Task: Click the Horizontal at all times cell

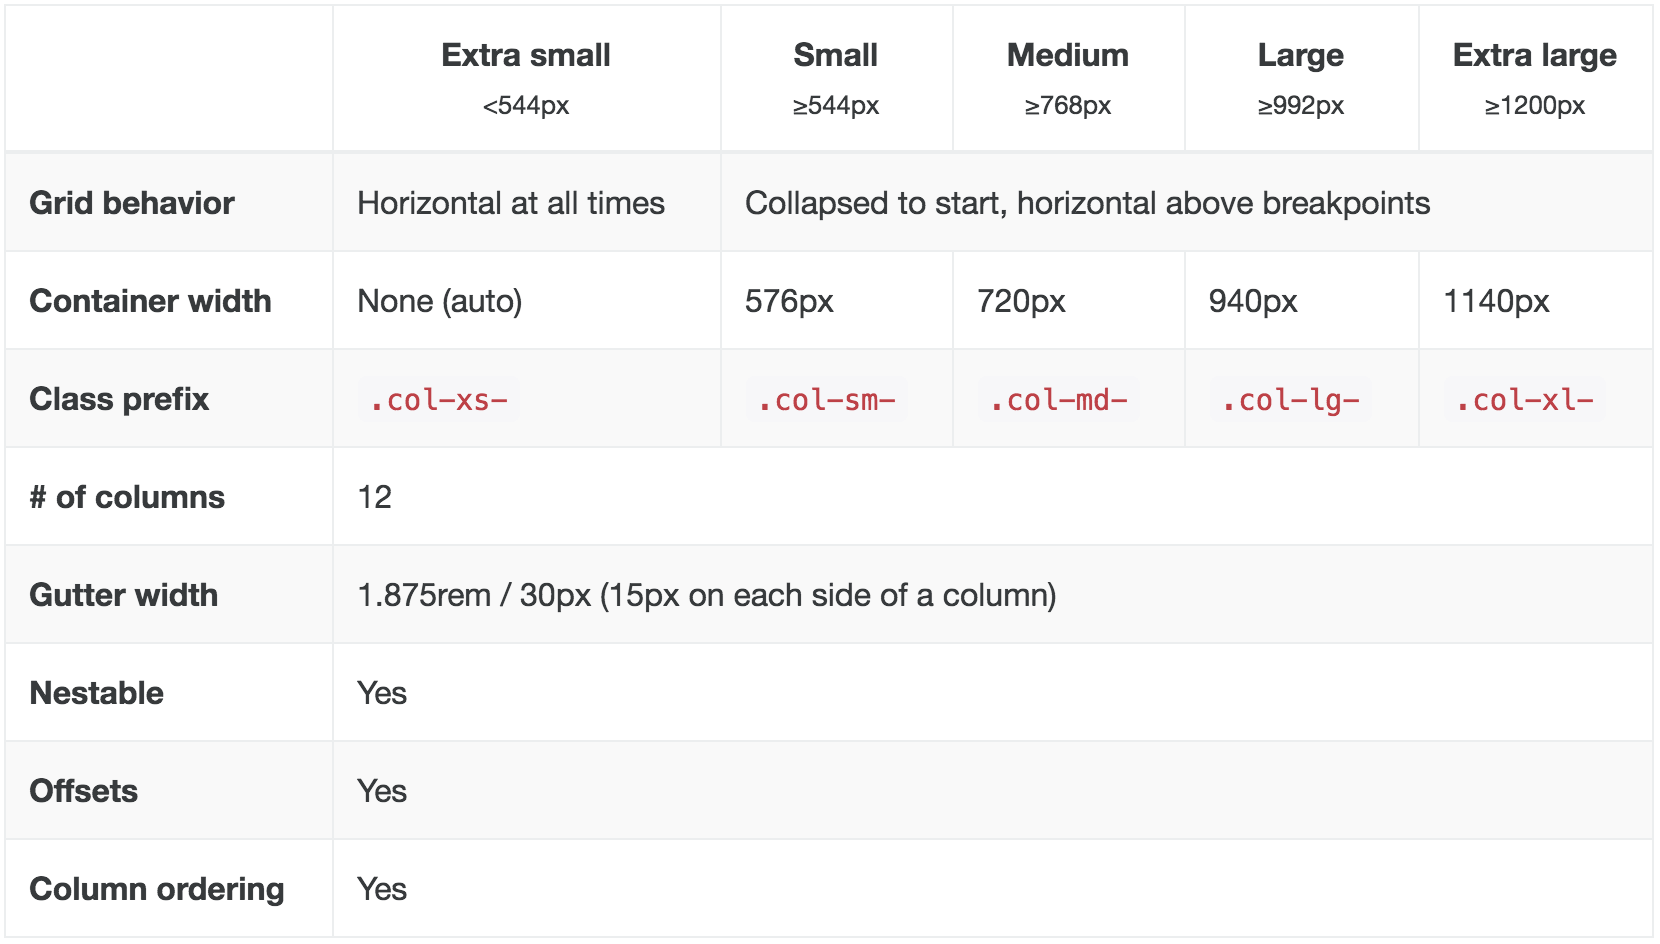Action: point(511,203)
